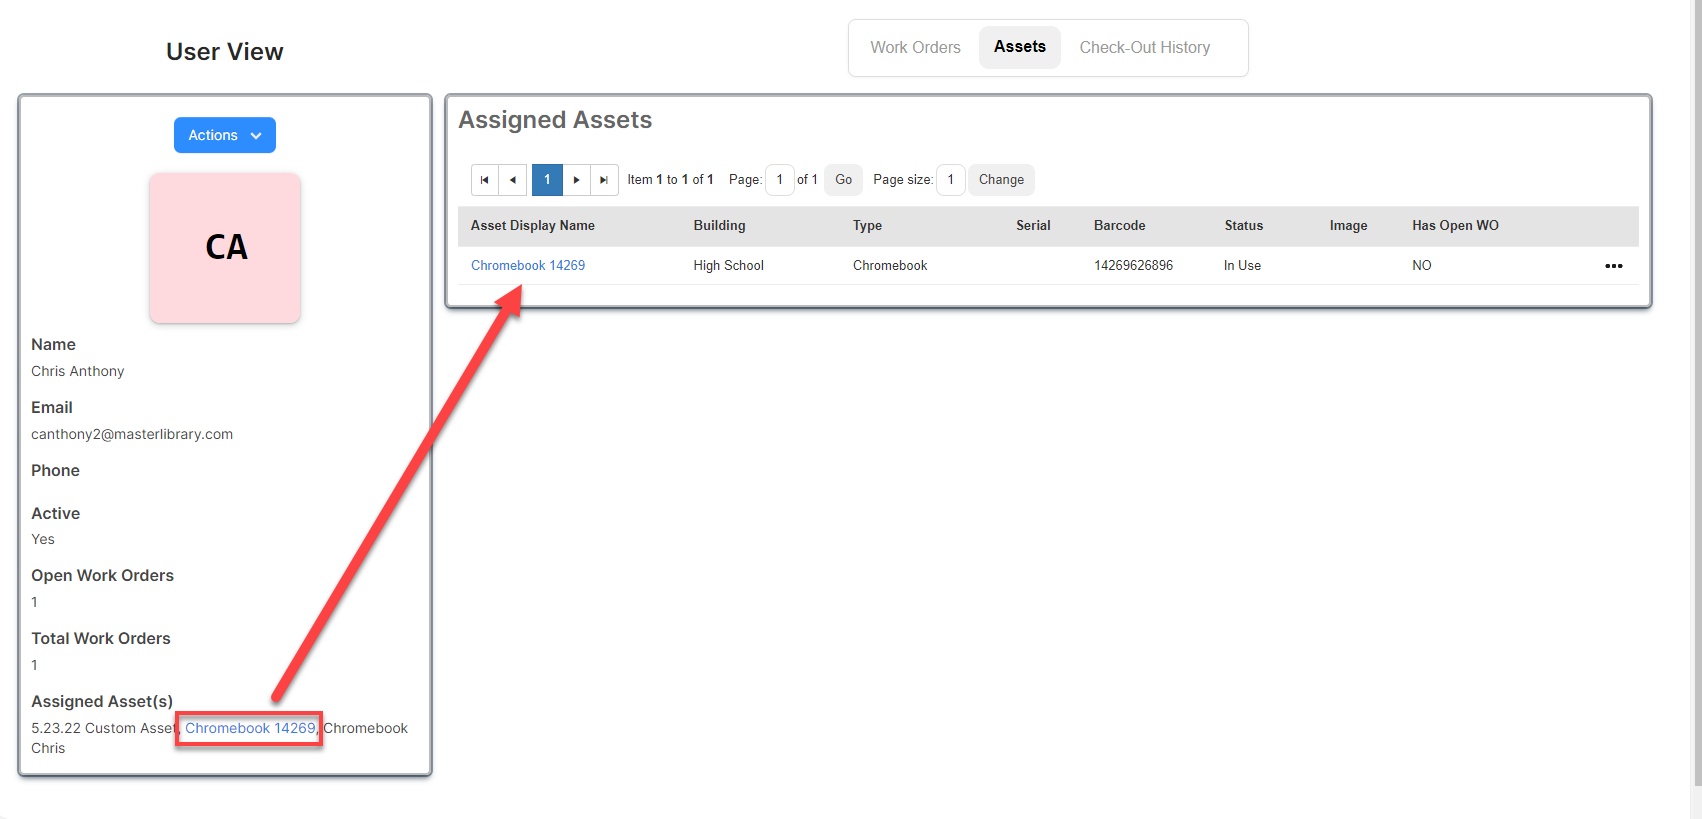Screen dimensions: 1702x819
Task: Sort by Barcode column header
Action: point(1119,226)
